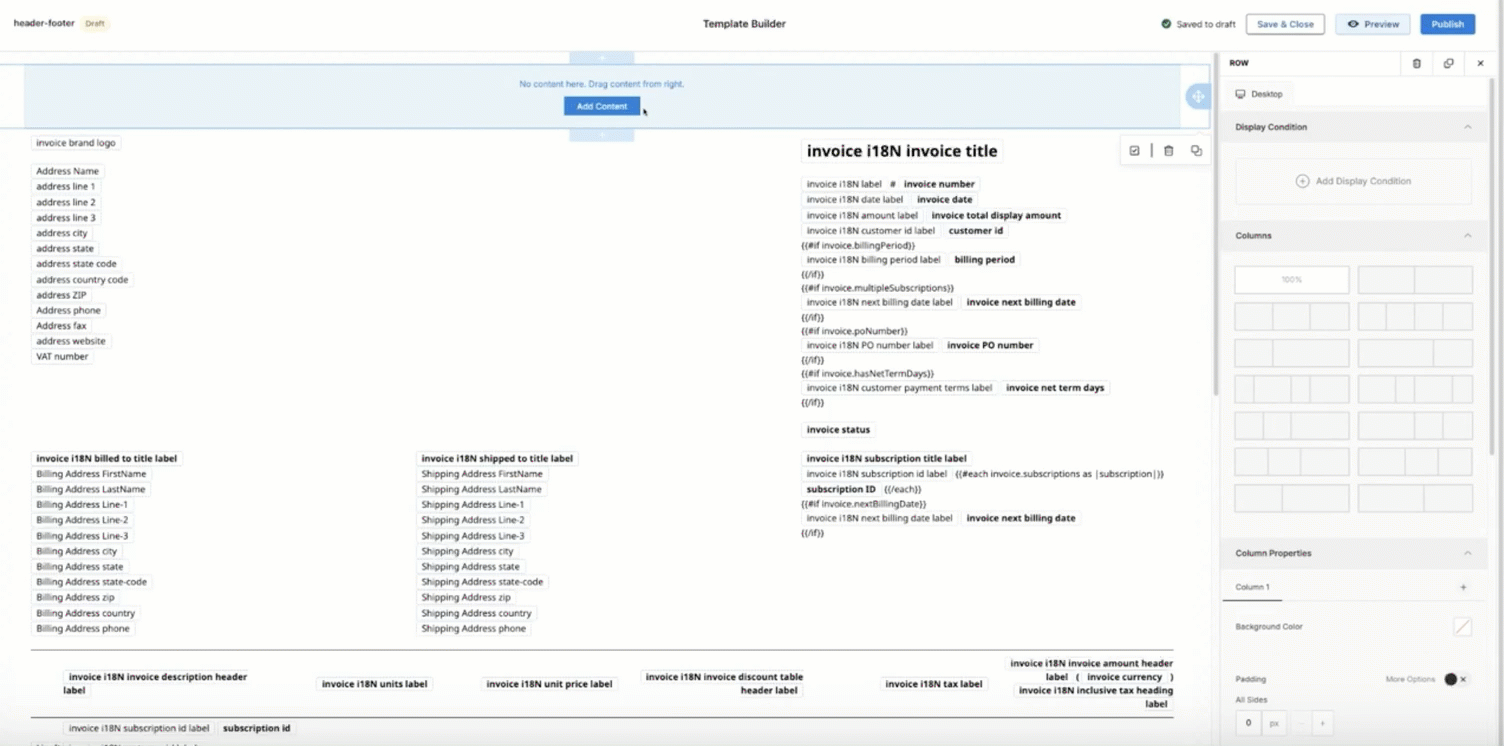Viewport: 1504px width, 746px height.
Task: Click the row drag-move handle icon
Action: point(1197,96)
